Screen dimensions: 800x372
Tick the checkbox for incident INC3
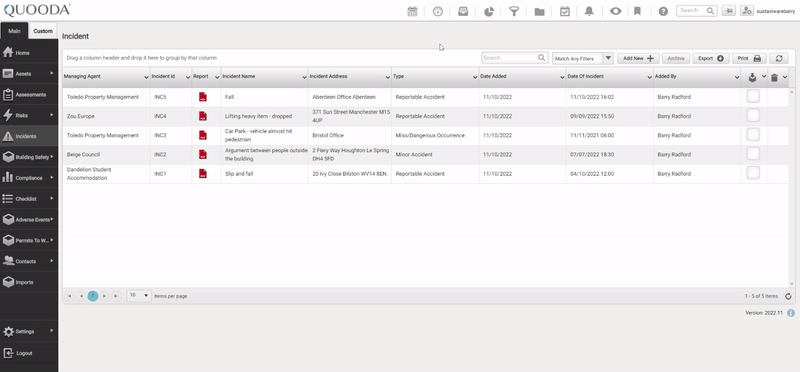[x=753, y=135]
